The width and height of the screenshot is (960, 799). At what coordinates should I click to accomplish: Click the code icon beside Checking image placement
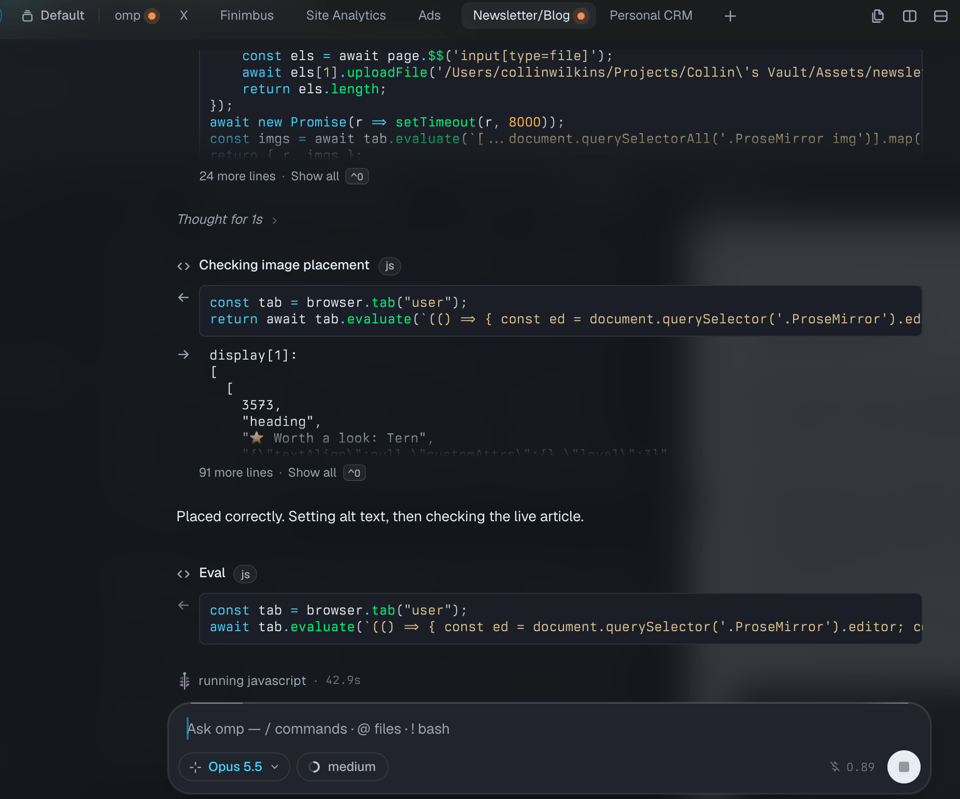pyautogui.click(x=183, y=266)
